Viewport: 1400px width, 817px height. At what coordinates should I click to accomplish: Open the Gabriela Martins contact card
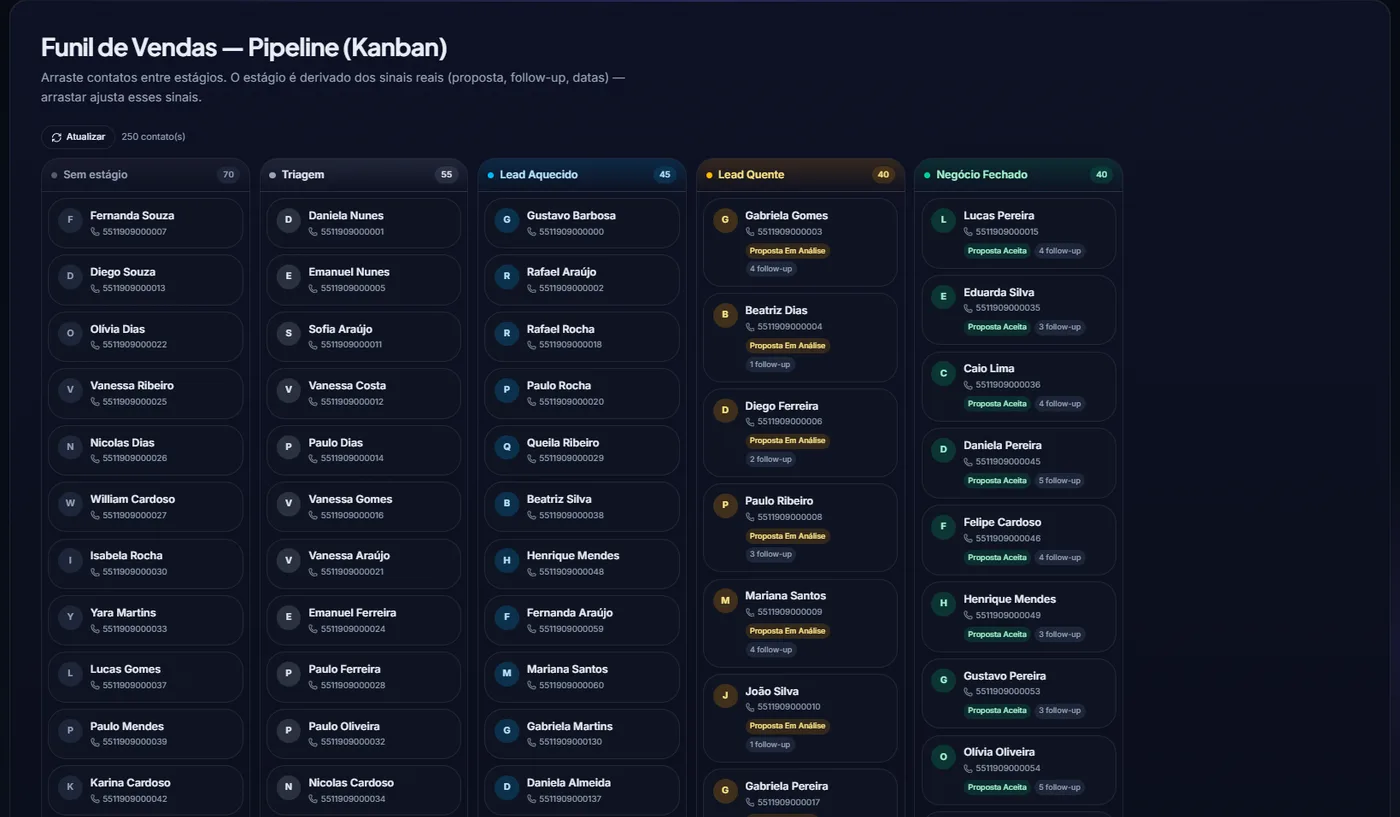(x=582, y=734)
